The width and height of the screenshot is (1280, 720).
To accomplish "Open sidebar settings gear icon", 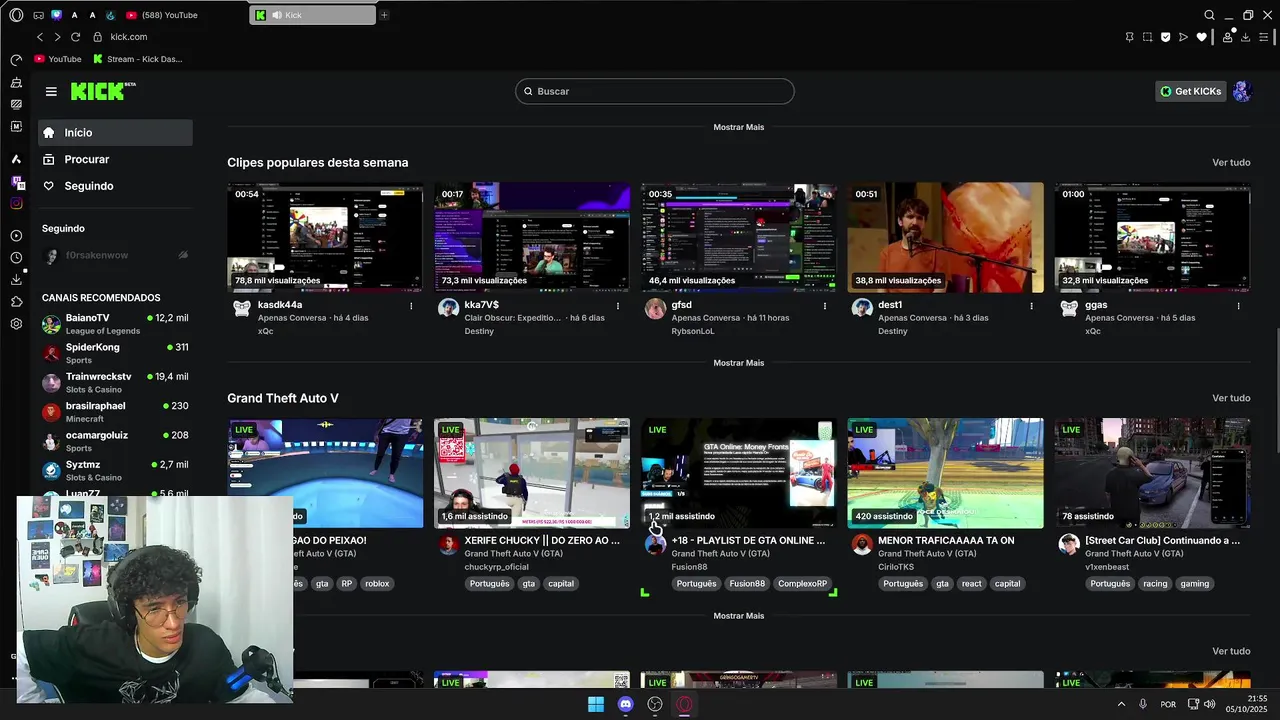I will point(16,324).
